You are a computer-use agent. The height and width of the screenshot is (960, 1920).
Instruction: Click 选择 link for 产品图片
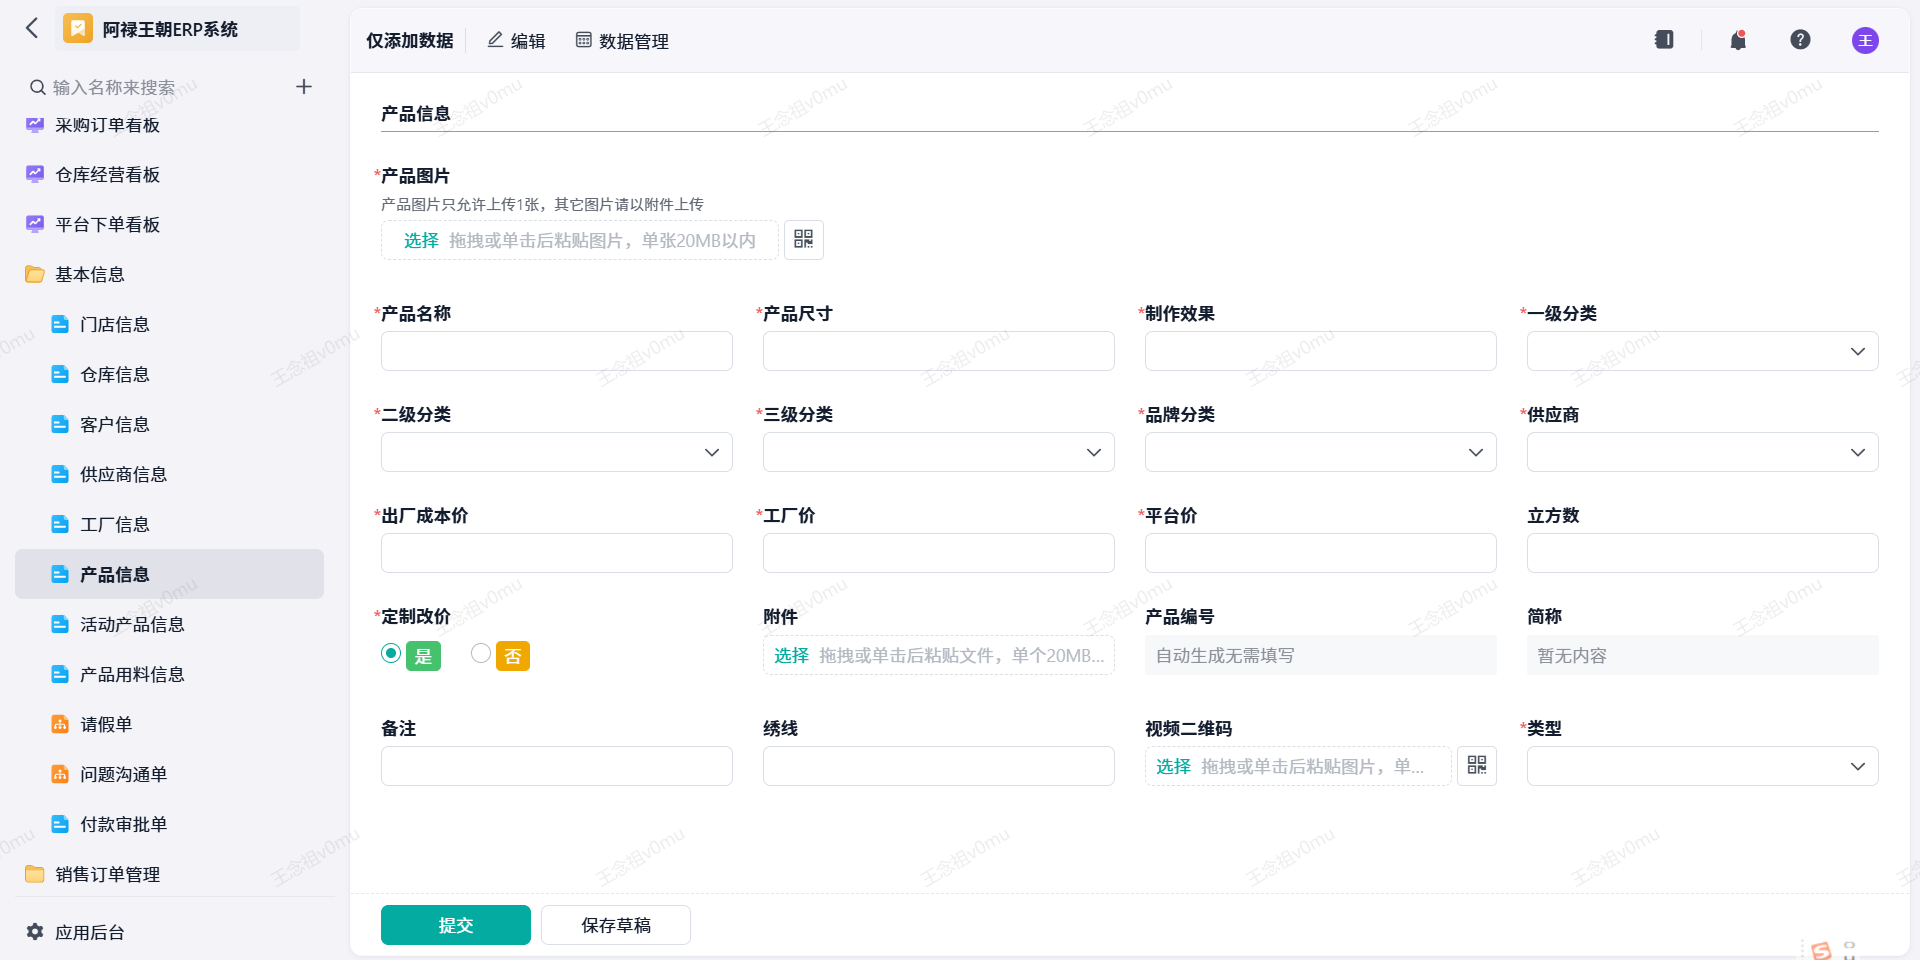point(421,240)
